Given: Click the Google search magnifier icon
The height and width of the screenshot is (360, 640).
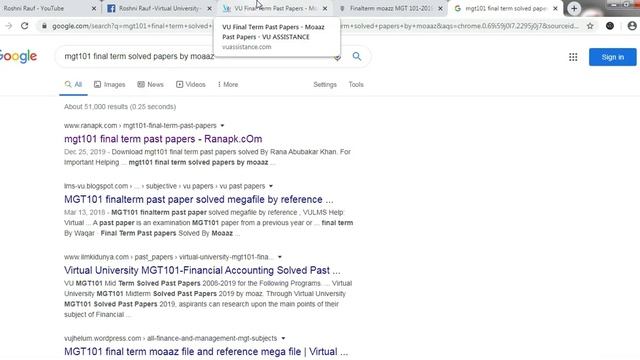Looking at the screenshot, I should click(x=357, y=56).
